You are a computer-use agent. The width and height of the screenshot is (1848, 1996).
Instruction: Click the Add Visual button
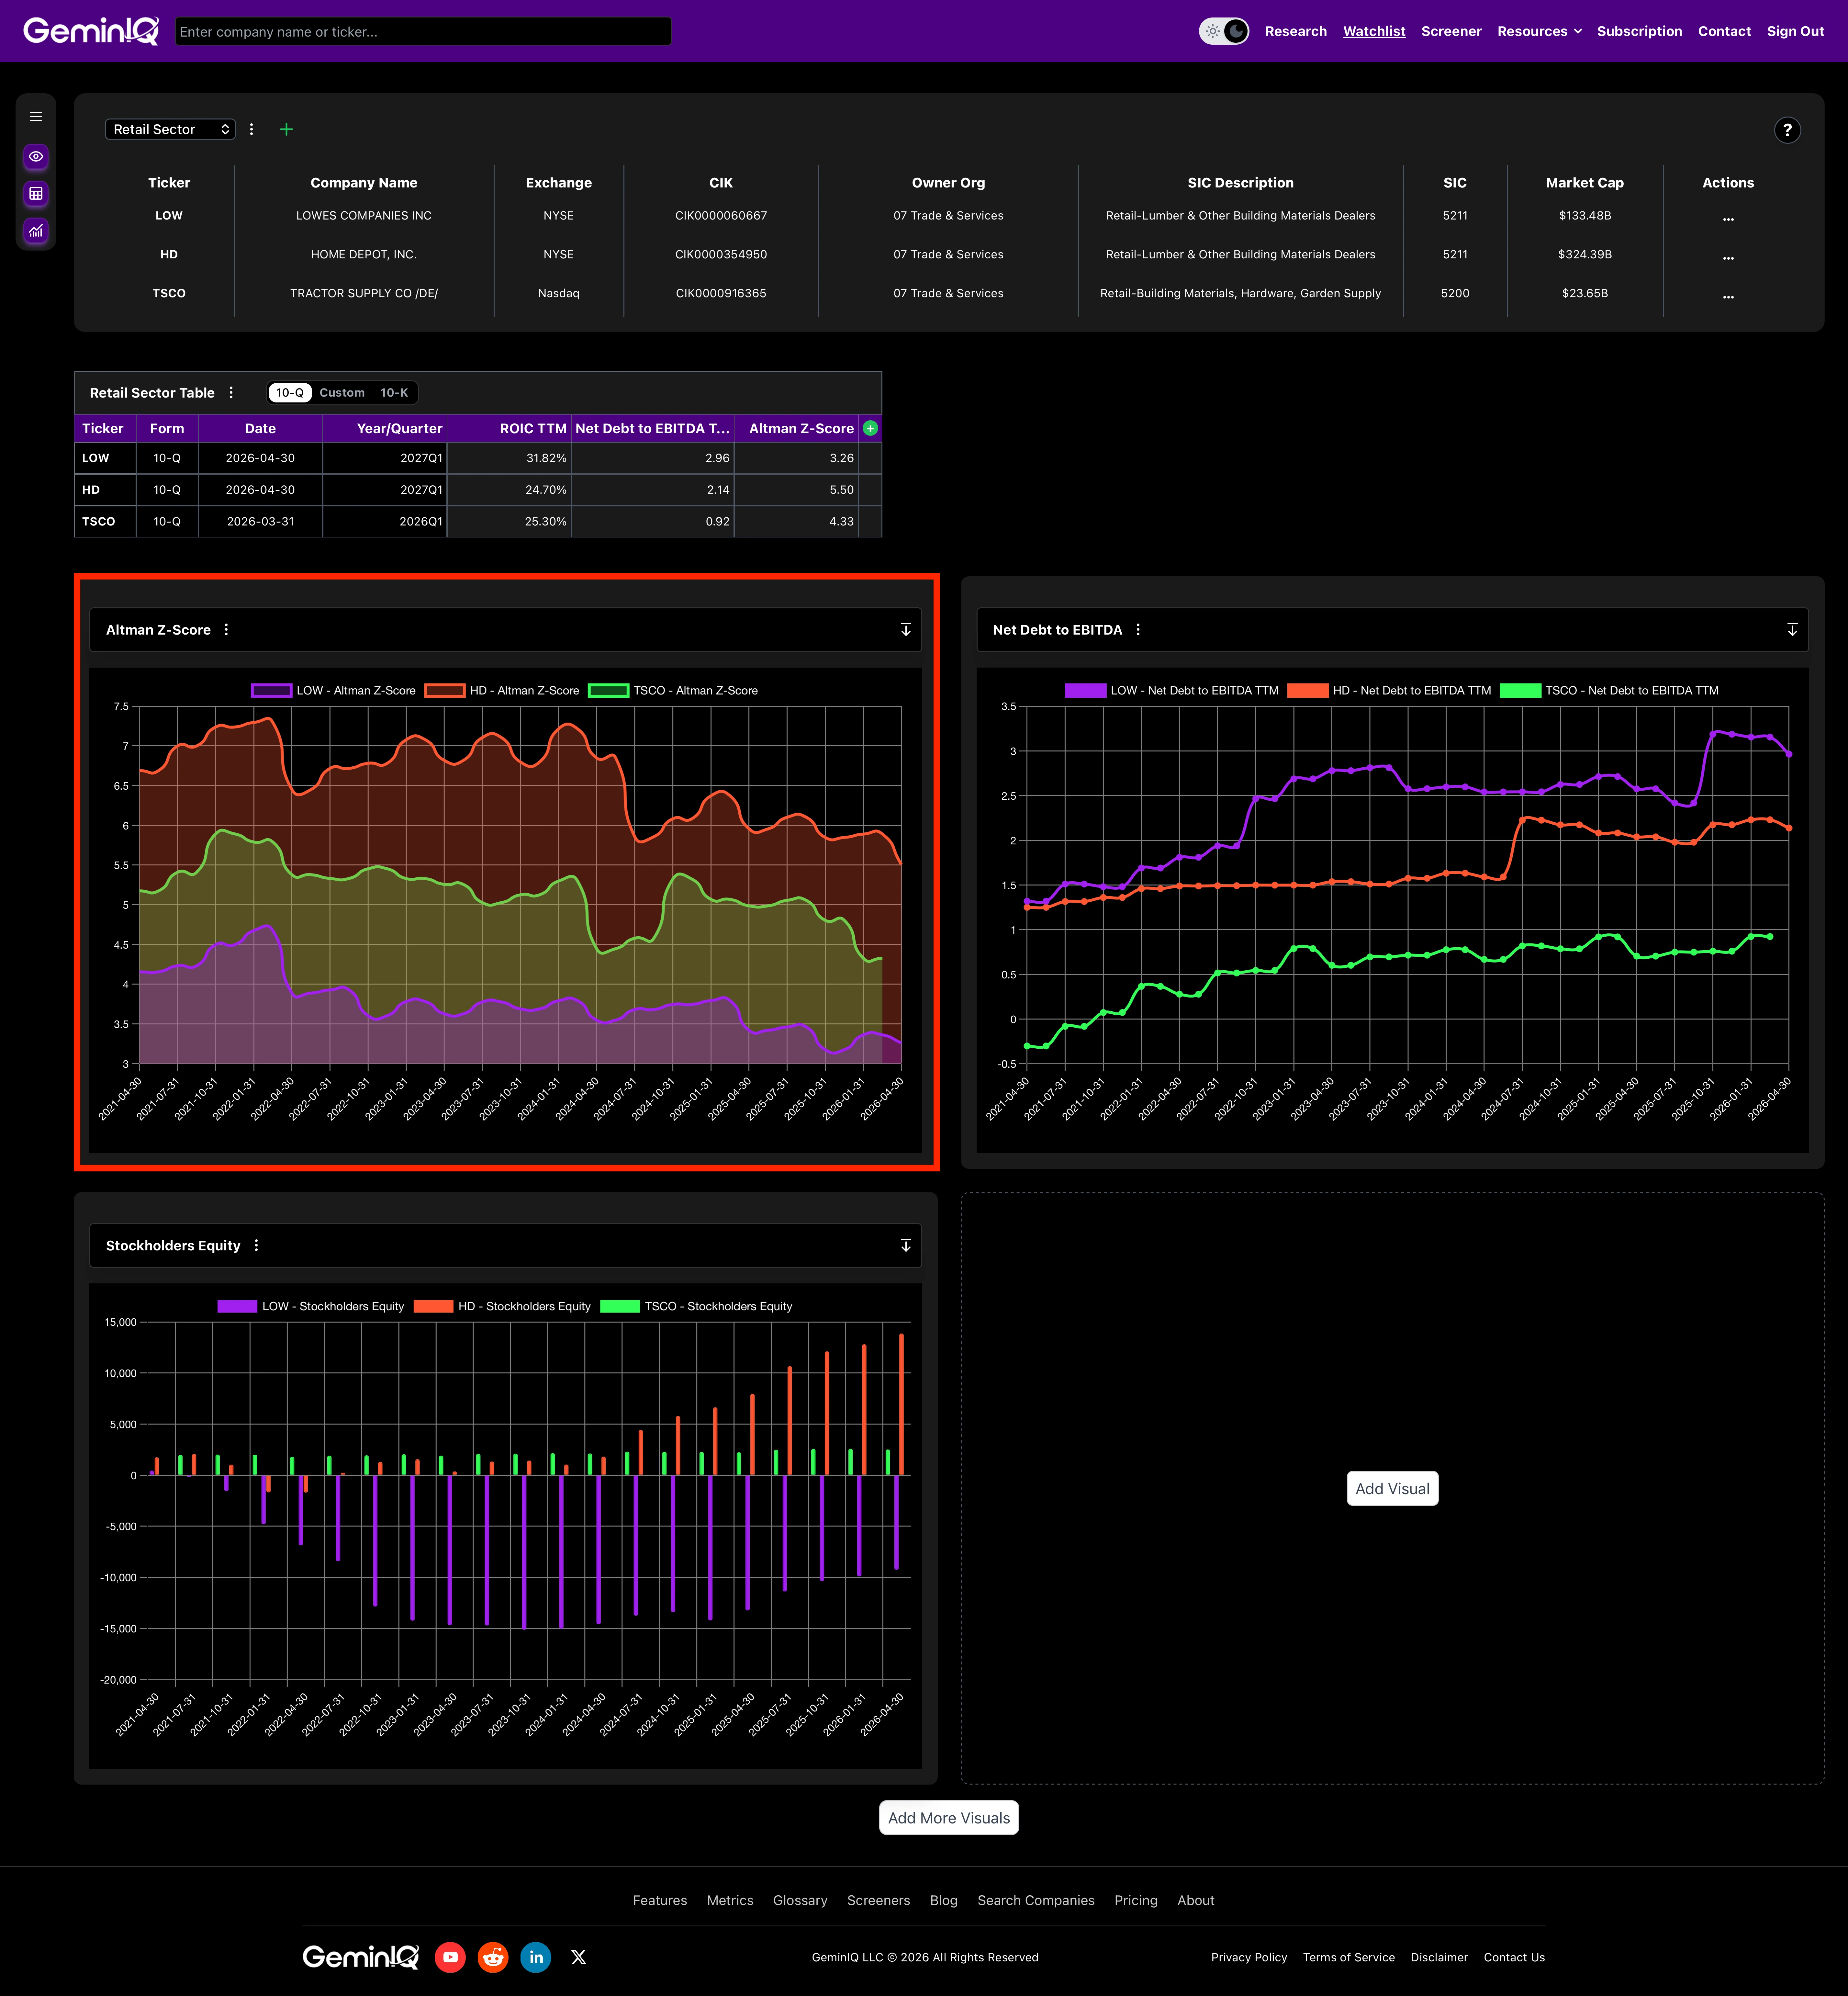[x=1392, y=1489]
